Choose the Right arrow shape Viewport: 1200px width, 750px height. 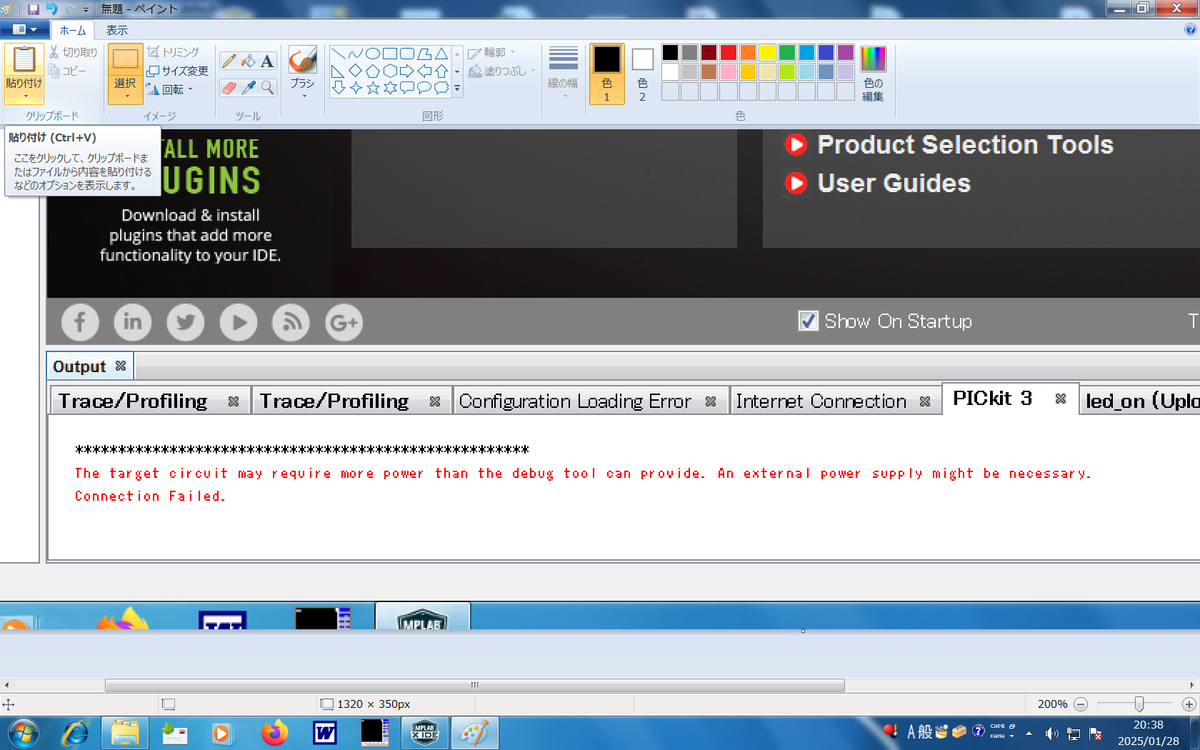pos(406,71)
